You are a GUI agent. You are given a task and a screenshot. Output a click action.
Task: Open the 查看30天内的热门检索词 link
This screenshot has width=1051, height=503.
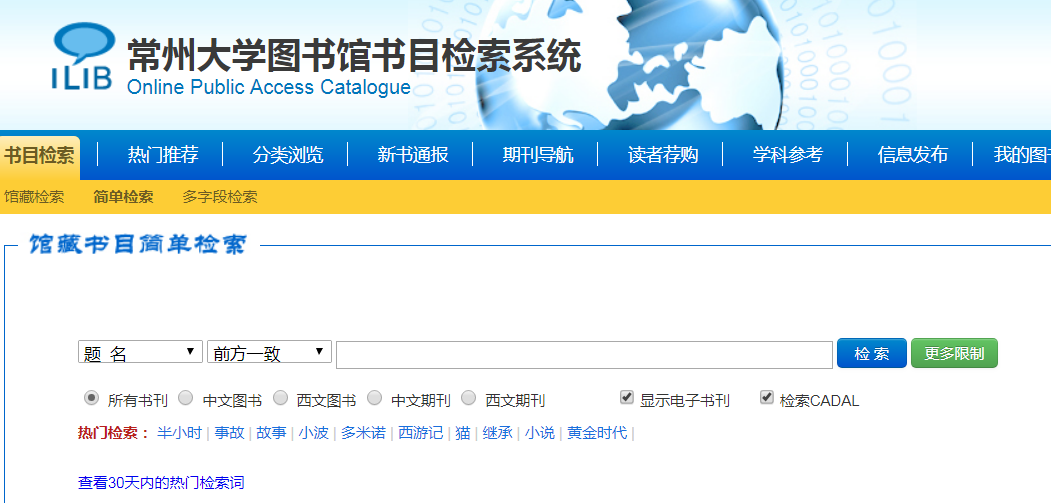[161, 483]
